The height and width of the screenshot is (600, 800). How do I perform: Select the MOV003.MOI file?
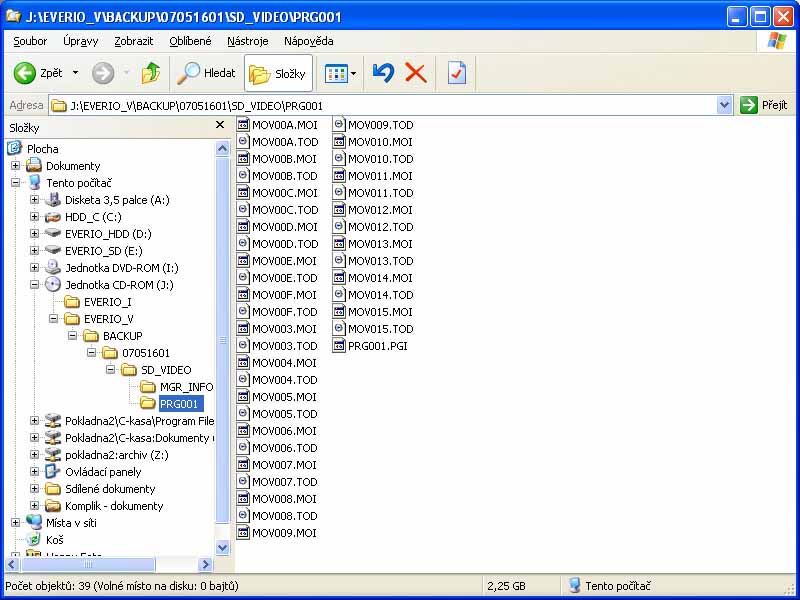point(284,329)
